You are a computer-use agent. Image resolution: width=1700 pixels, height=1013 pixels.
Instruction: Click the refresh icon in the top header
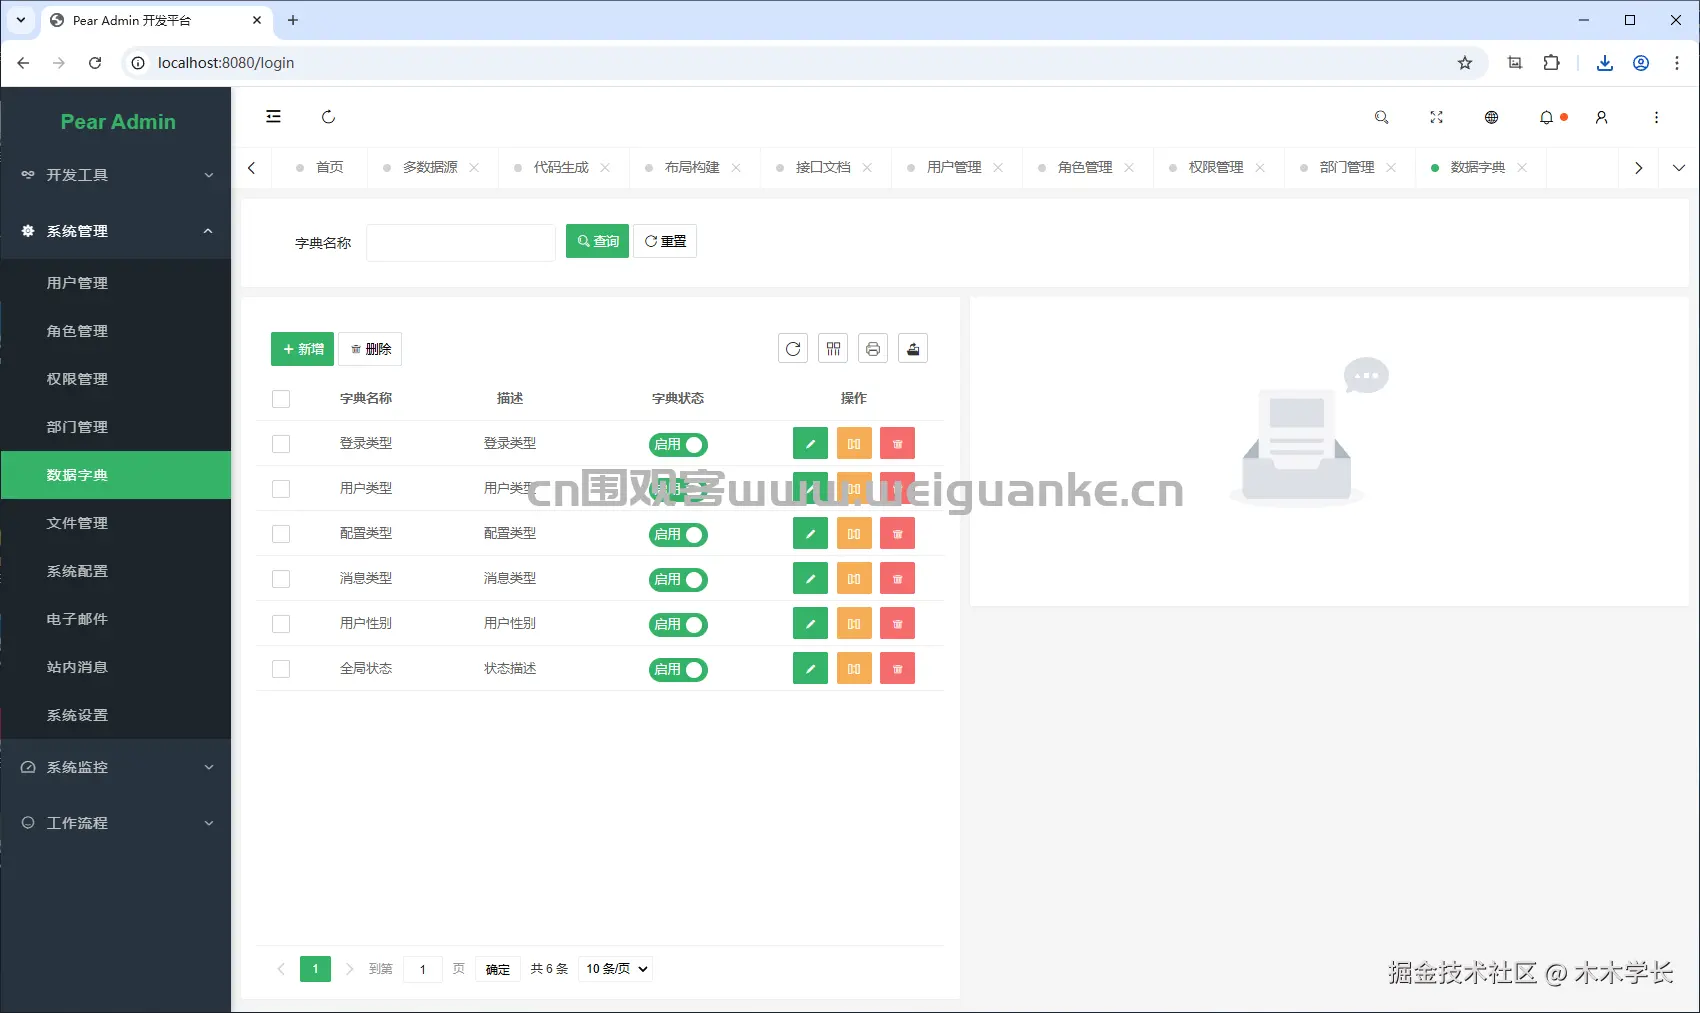coord(328,117)
